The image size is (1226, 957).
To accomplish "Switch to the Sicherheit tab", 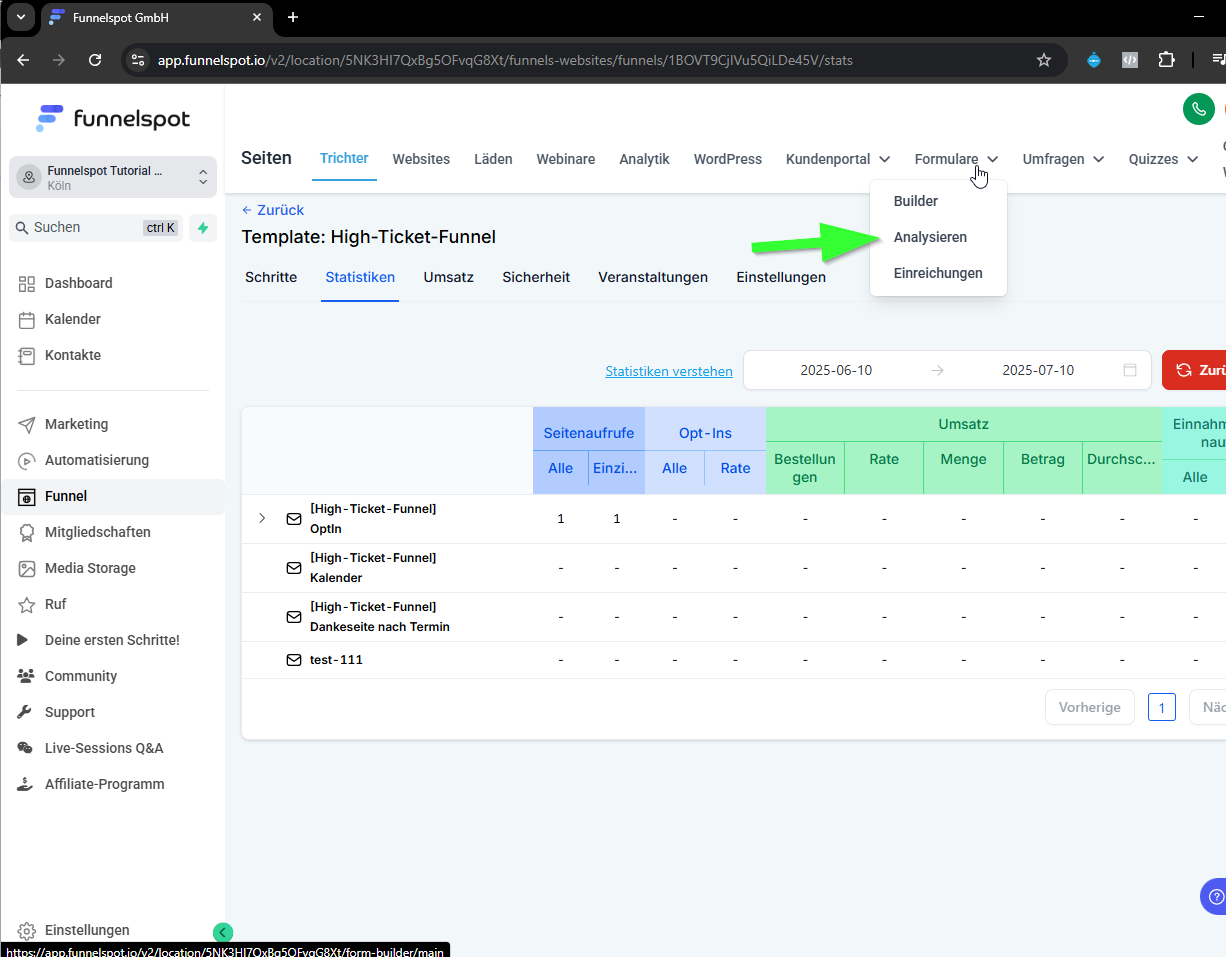I will tap(536, 277).
